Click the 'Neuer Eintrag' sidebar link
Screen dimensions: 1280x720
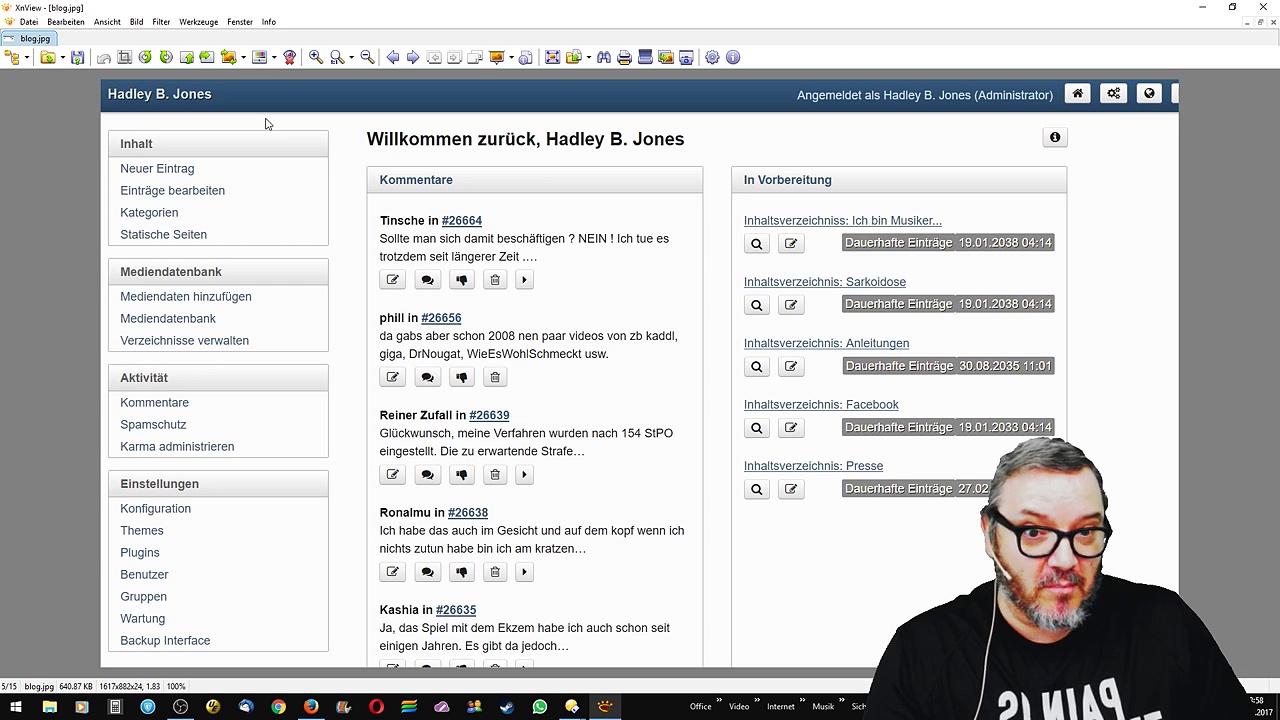point(157,169)
